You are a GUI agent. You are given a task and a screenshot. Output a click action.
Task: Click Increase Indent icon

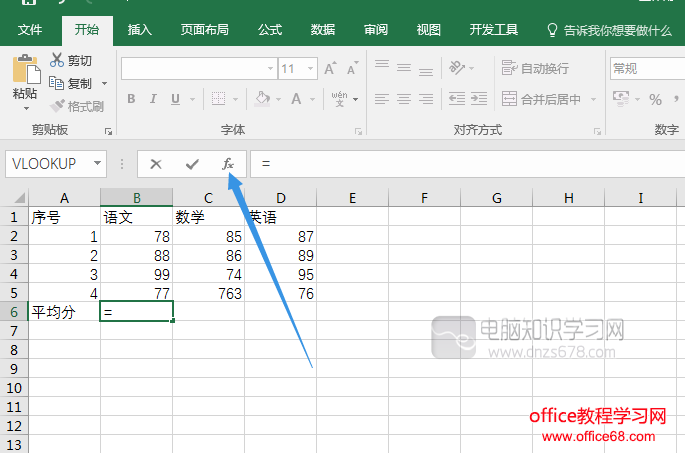[479, 99]
